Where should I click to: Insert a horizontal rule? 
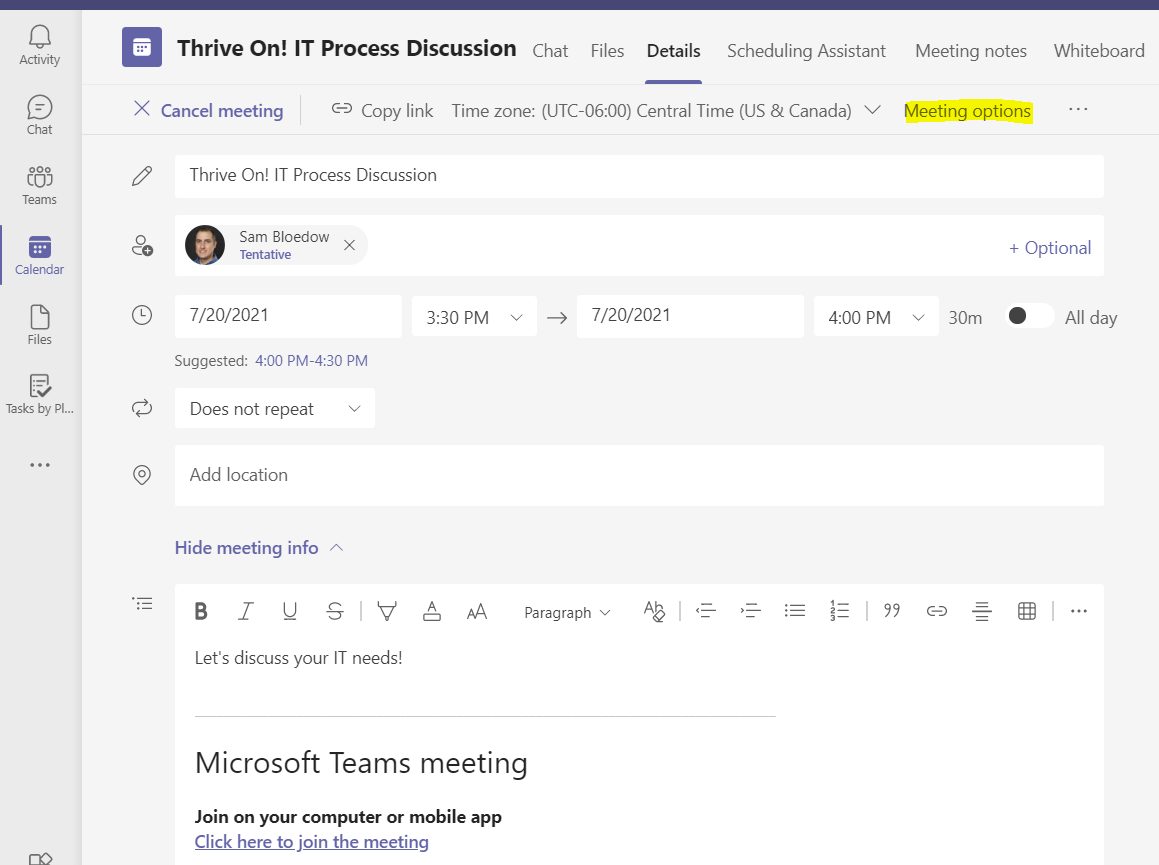[982, 611]
